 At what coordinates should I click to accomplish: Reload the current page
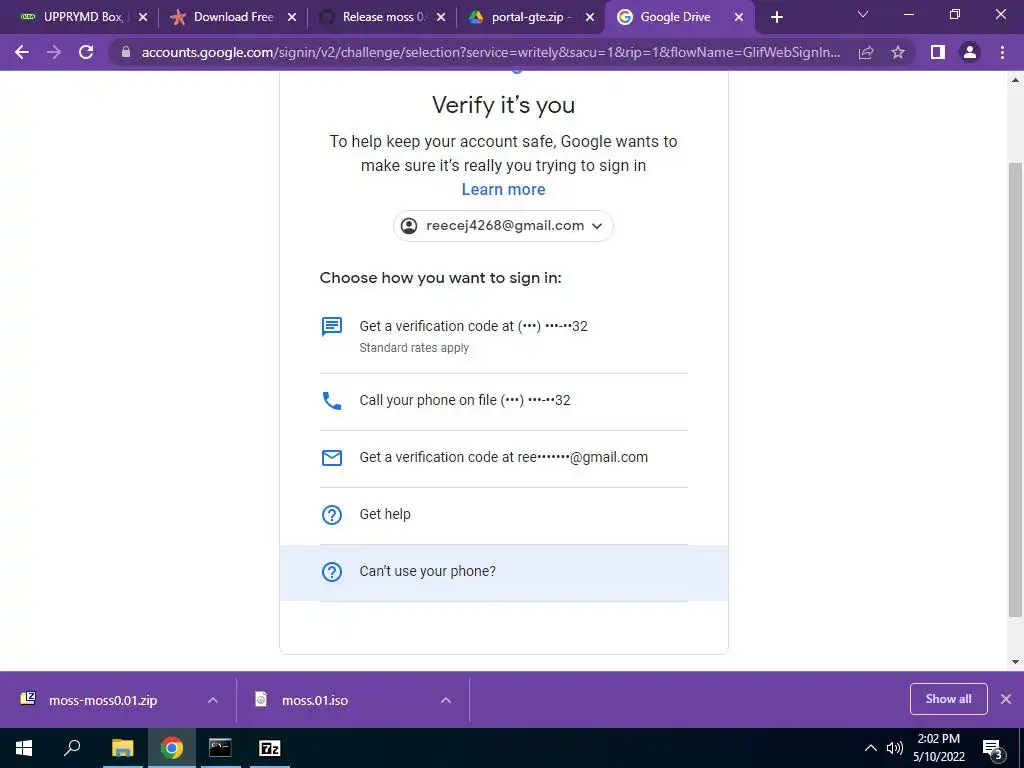(86, 52)
